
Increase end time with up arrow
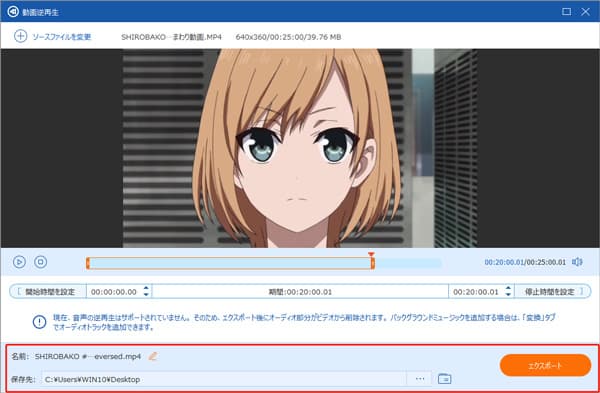(508, 288)
